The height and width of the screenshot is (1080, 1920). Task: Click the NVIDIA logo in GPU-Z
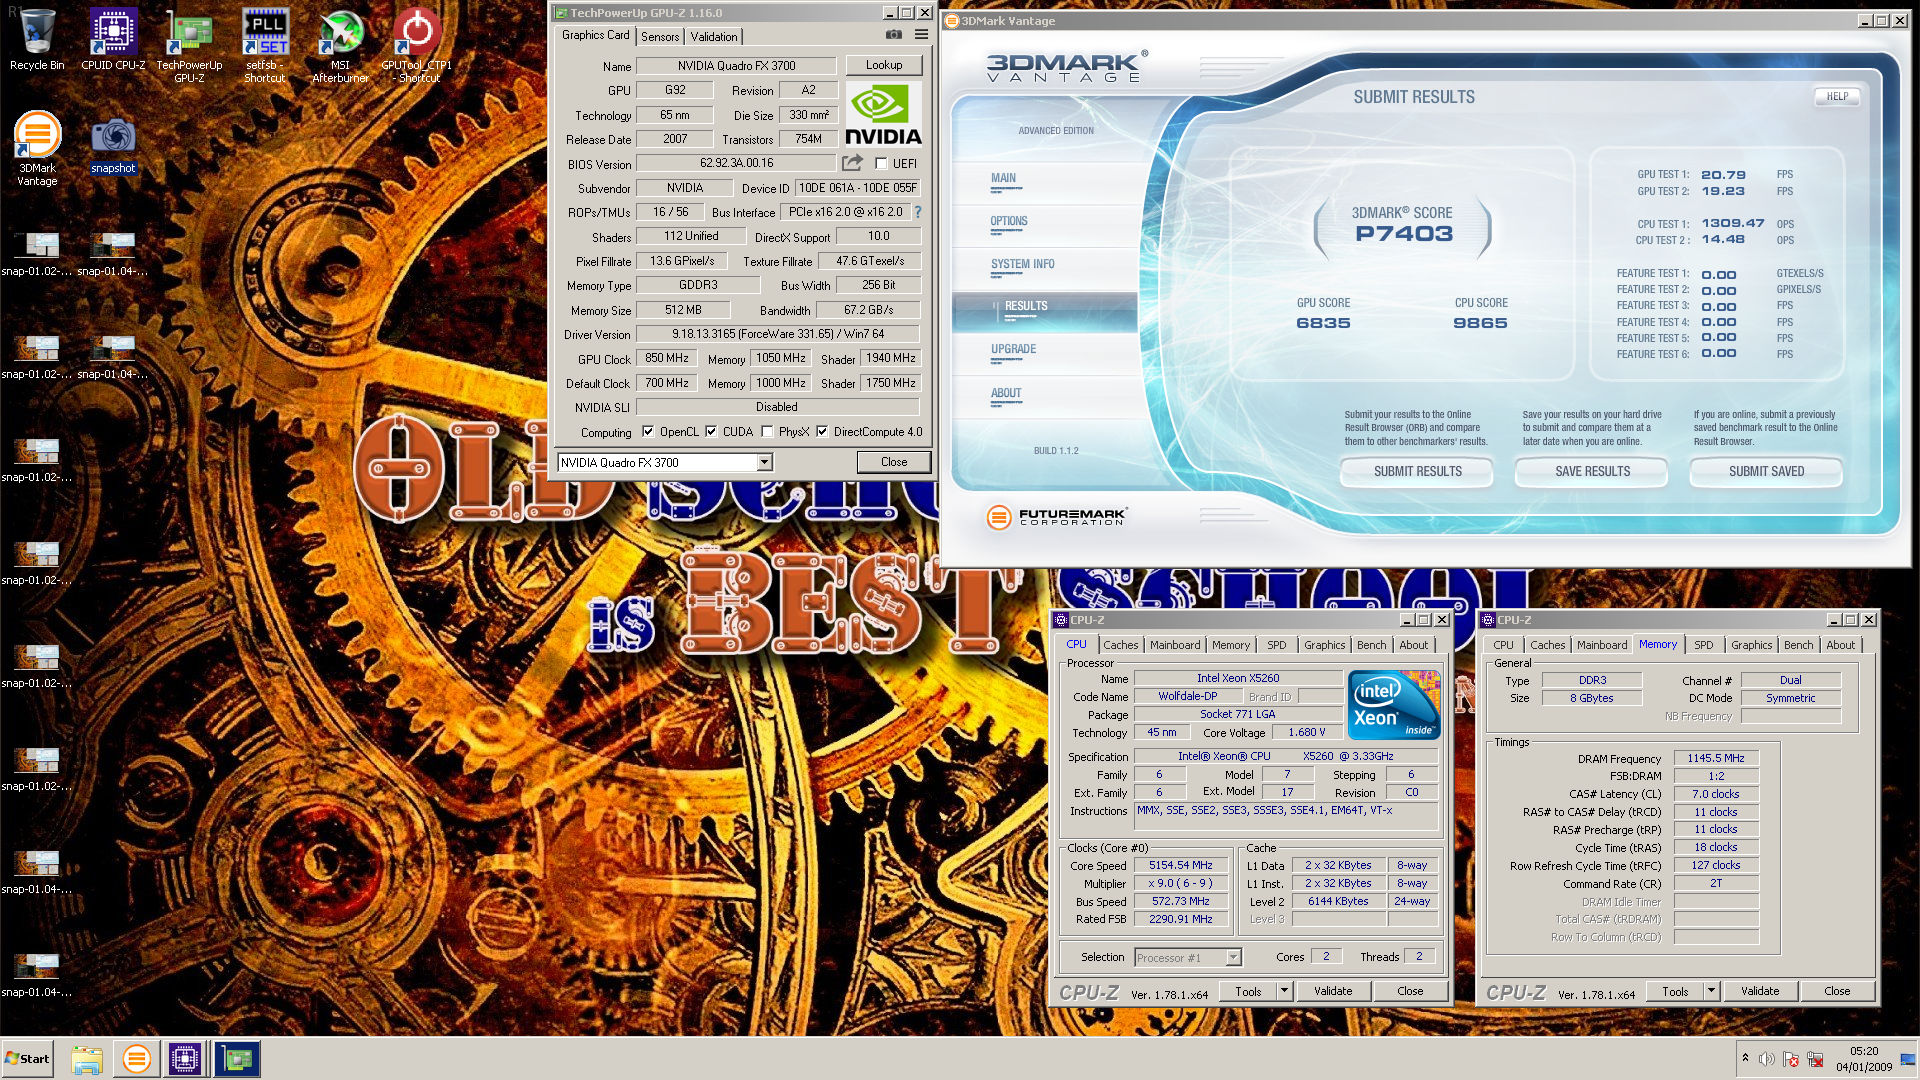(x=883, y=114)
